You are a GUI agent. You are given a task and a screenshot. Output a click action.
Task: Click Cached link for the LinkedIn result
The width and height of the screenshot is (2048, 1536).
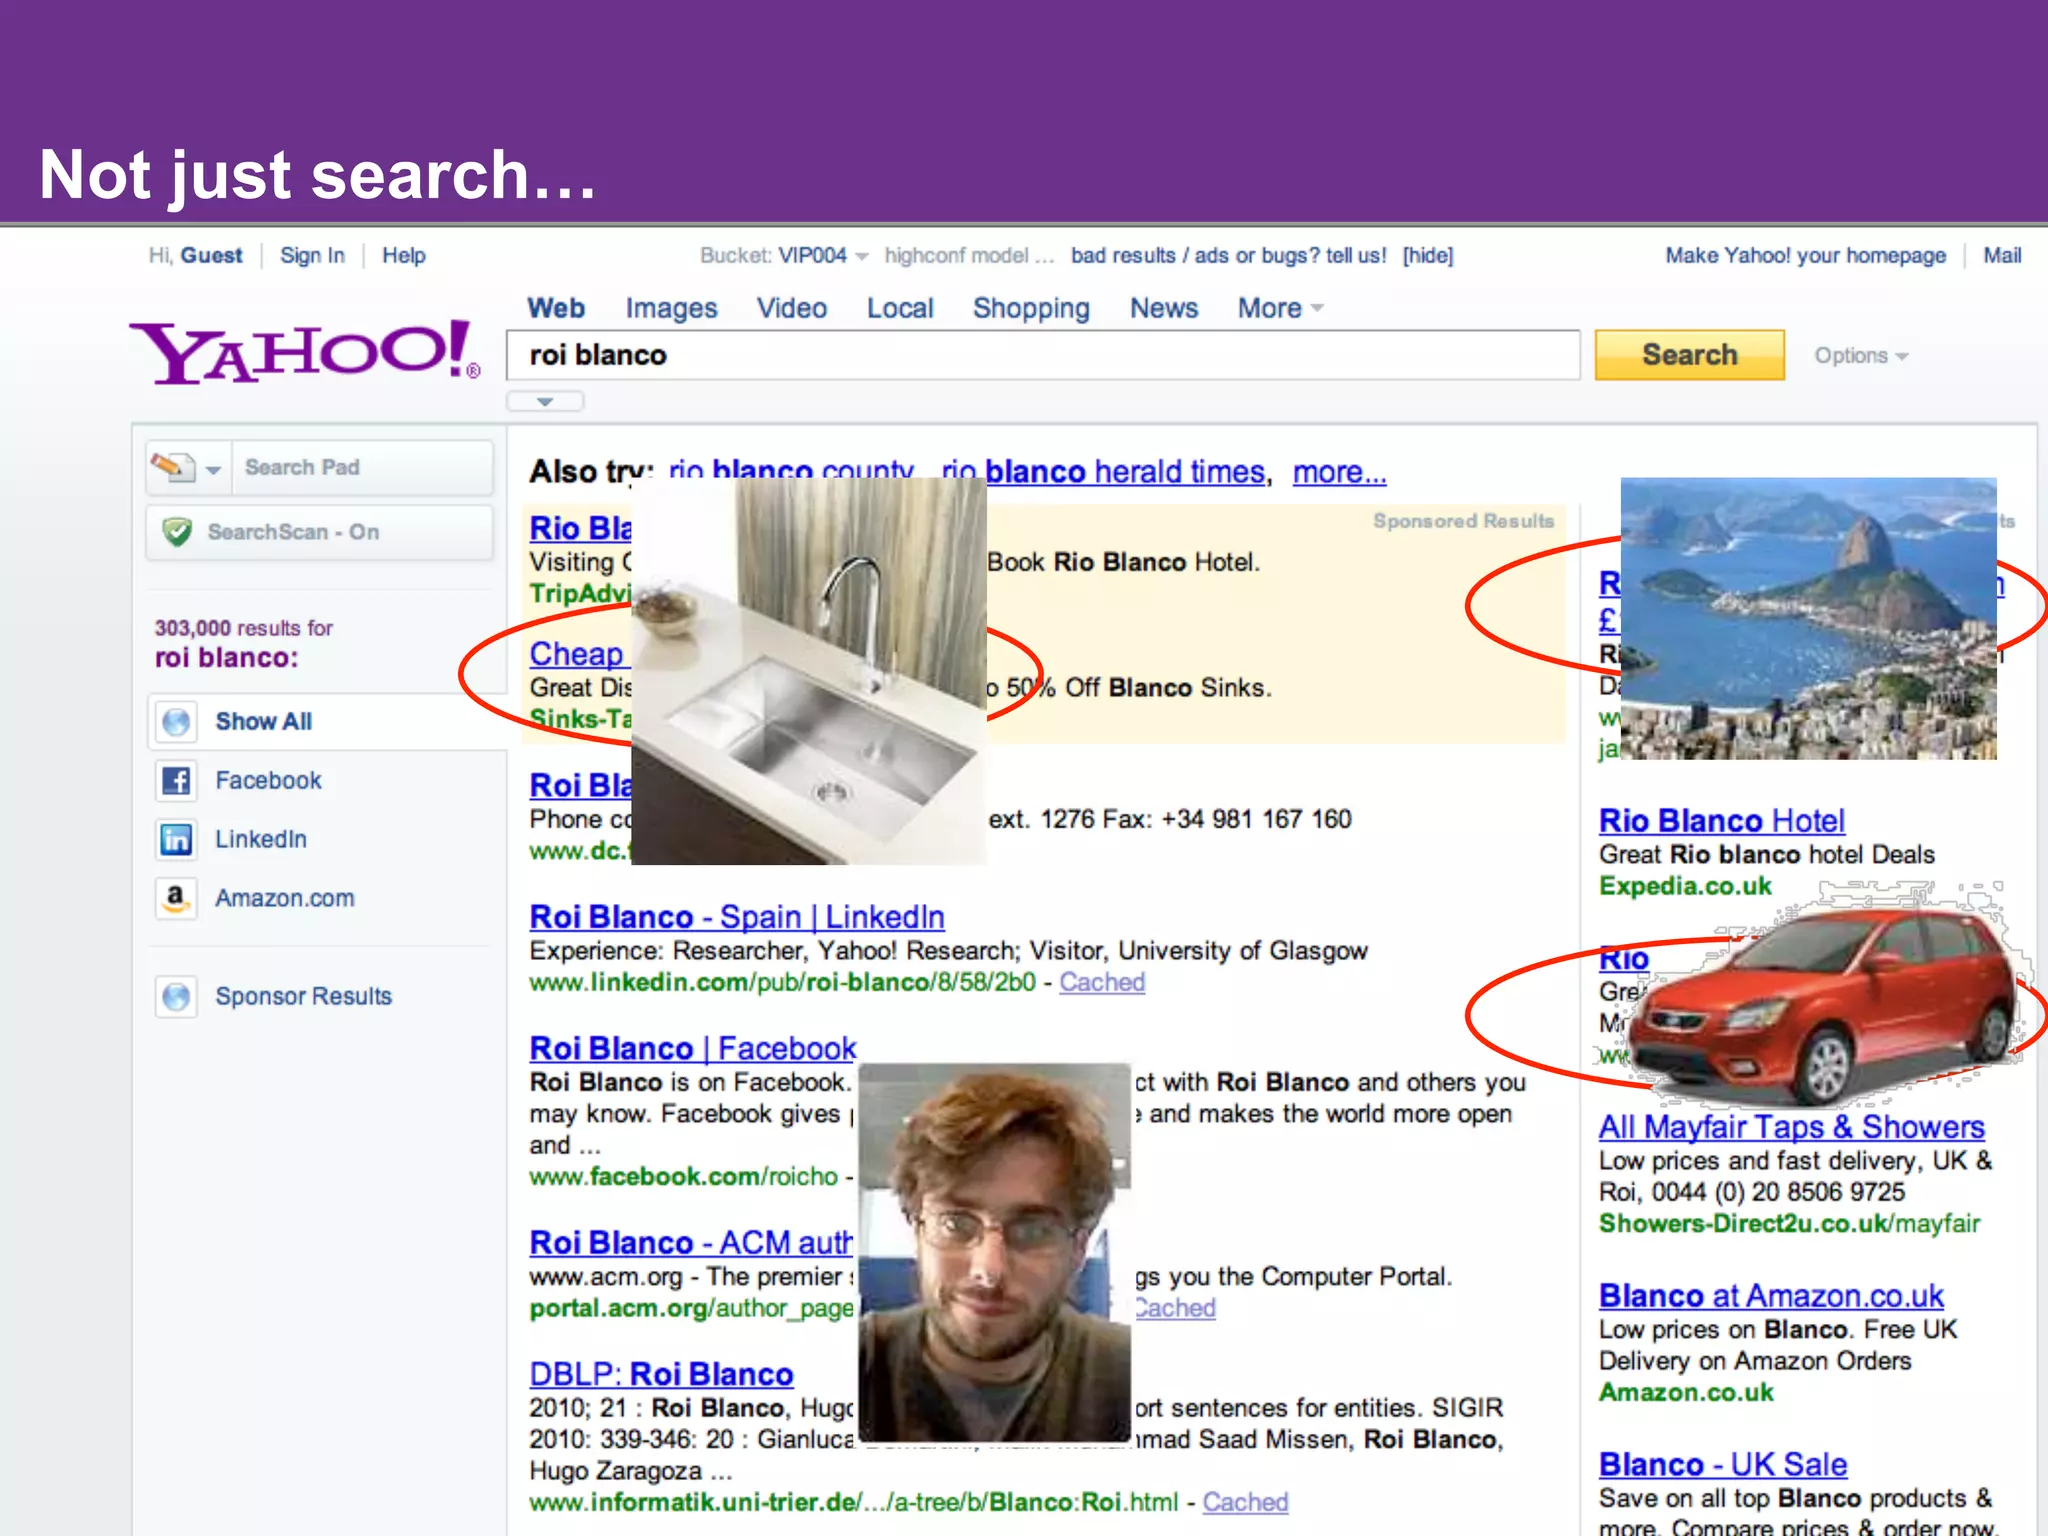tap(1102, 983)
